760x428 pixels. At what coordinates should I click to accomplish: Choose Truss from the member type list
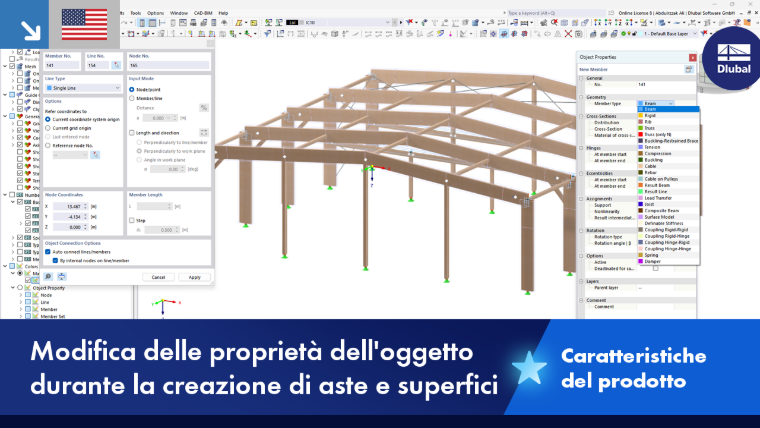668,128
